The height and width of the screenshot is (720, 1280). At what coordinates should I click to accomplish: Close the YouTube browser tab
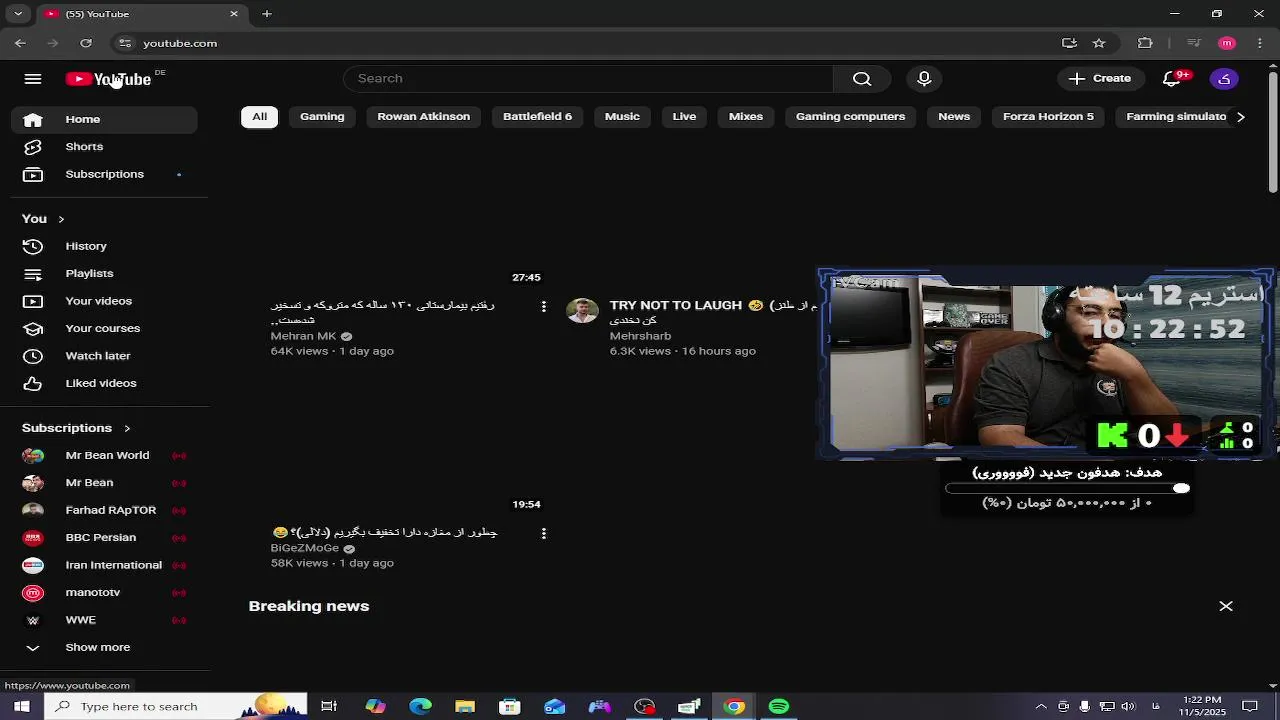point(234,14)
